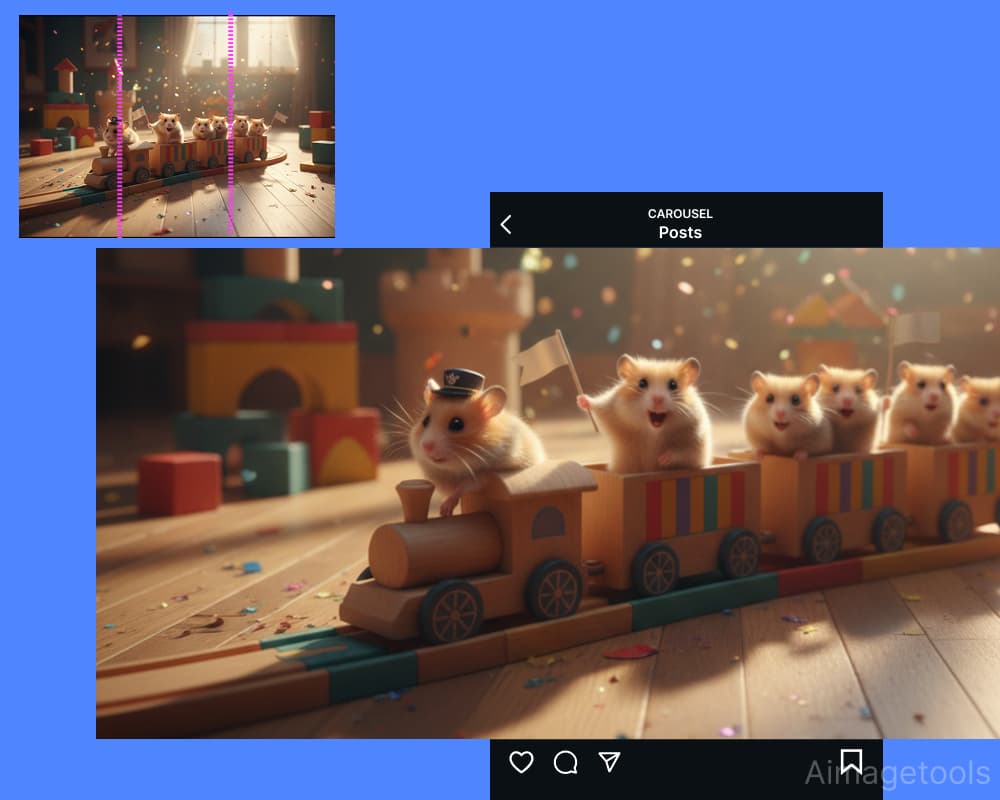Open the Posts header dropdown
This screenshot has height=800, width=1000.
point(681,233)
